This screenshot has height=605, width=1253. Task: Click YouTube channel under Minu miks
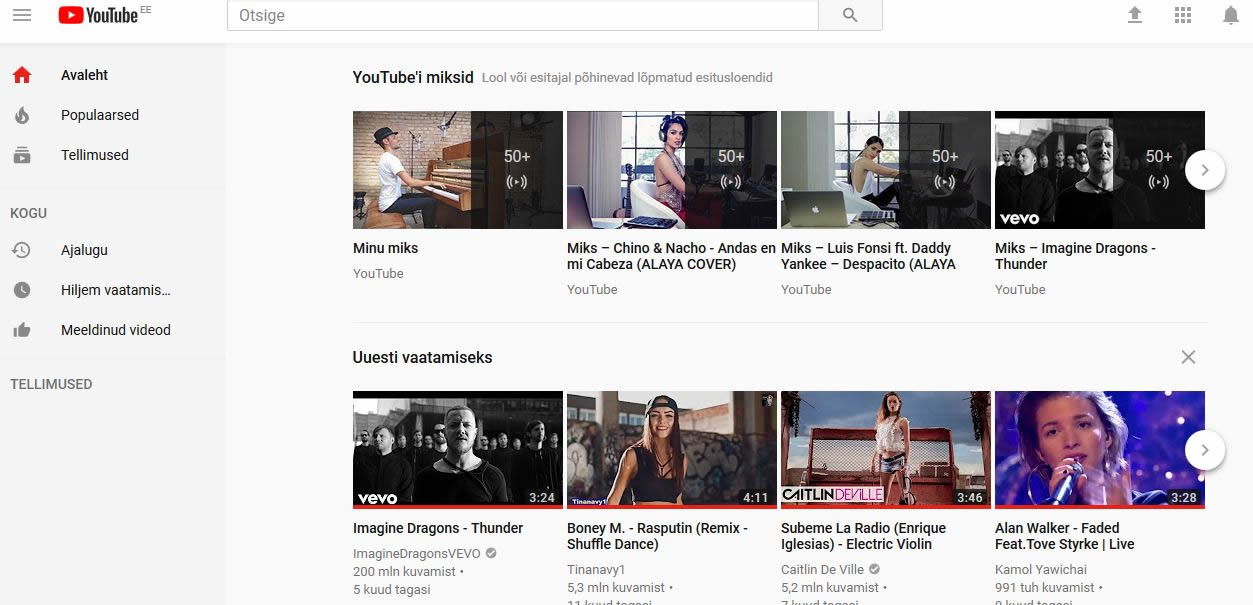coord(378,273)
